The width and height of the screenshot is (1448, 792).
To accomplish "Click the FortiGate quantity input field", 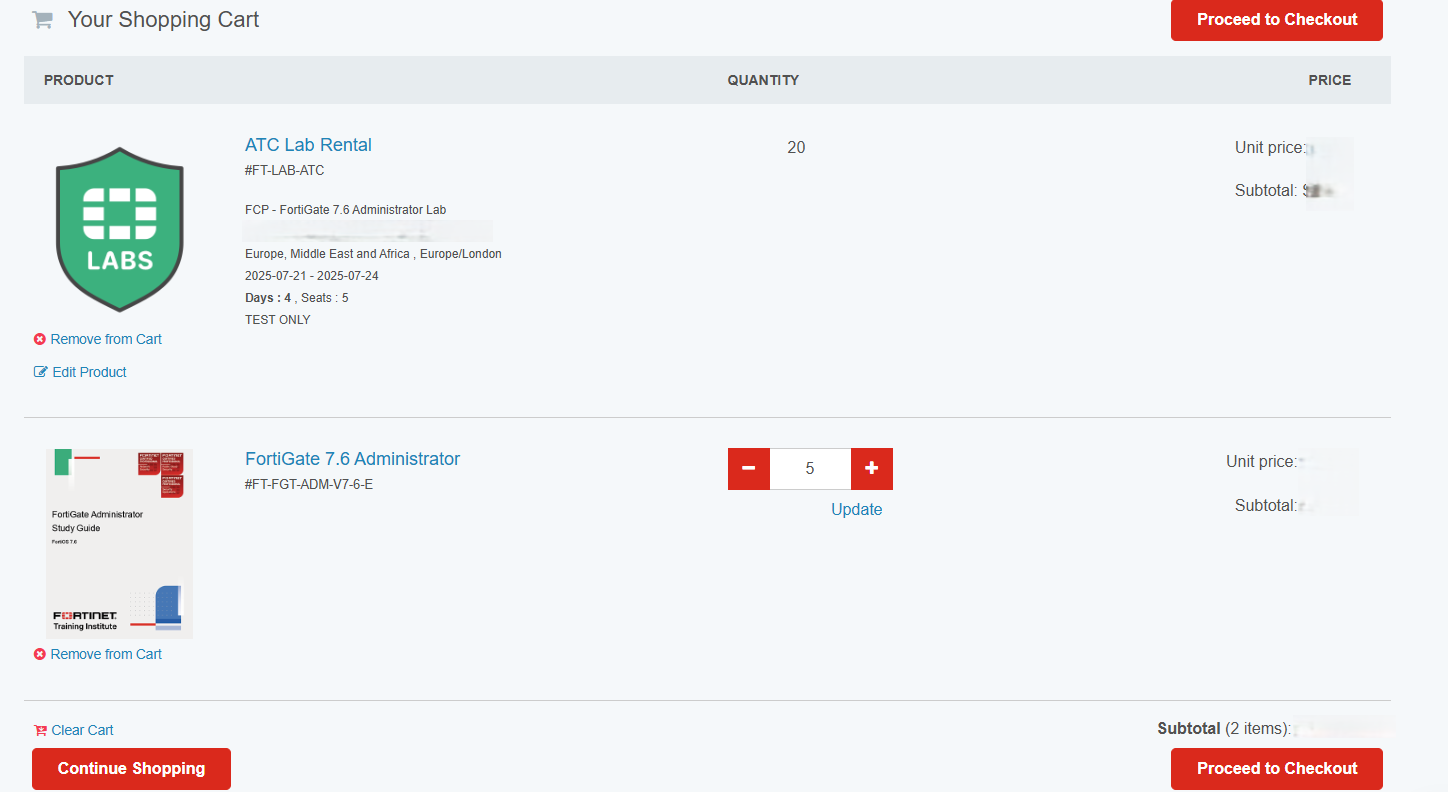I will (x=810, y=469).
